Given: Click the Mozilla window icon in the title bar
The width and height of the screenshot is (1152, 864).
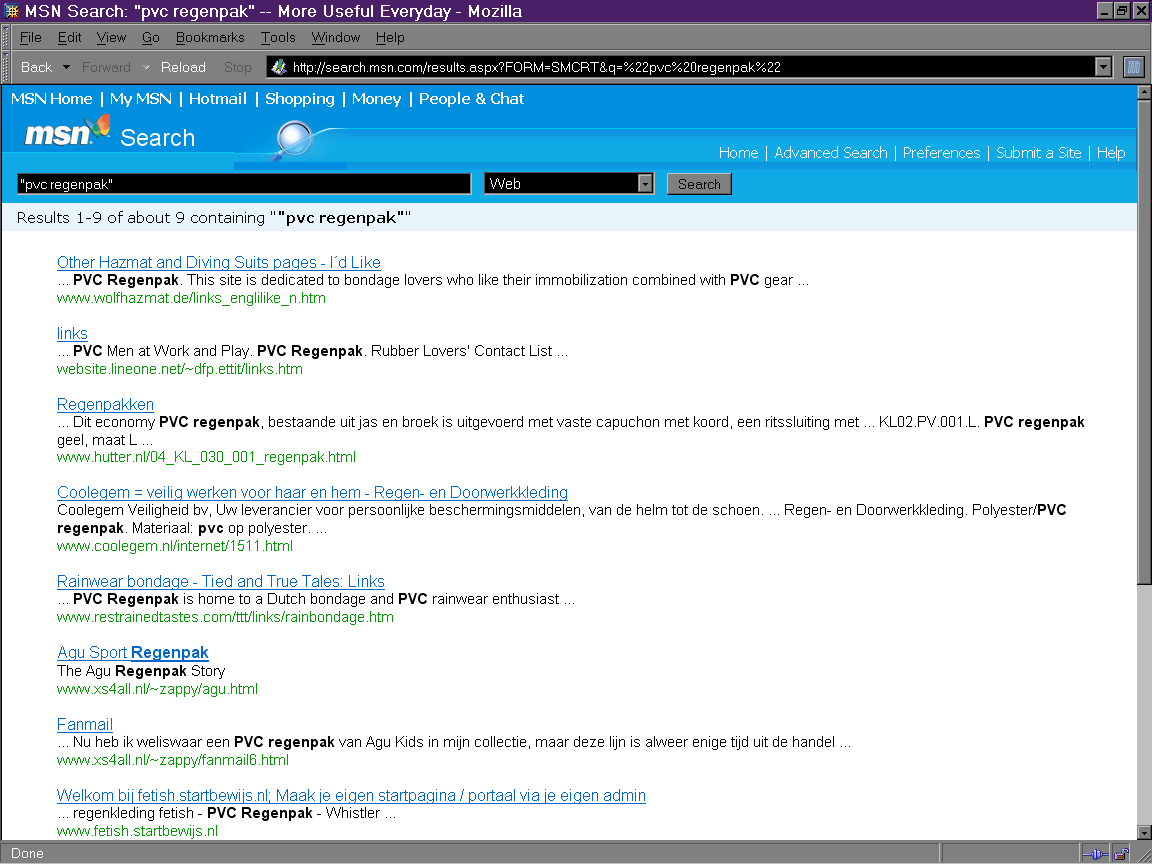Looking at the screenshot, I should (x=12, y=11).
